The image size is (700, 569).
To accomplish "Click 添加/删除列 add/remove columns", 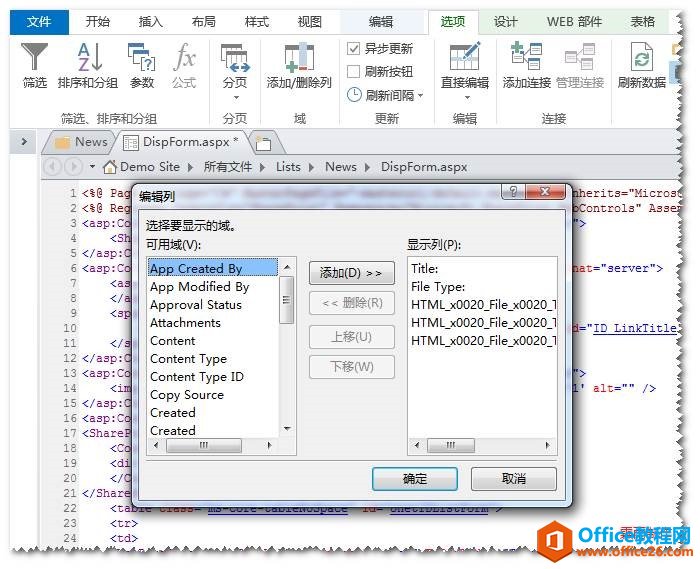I will coord(299,66).
